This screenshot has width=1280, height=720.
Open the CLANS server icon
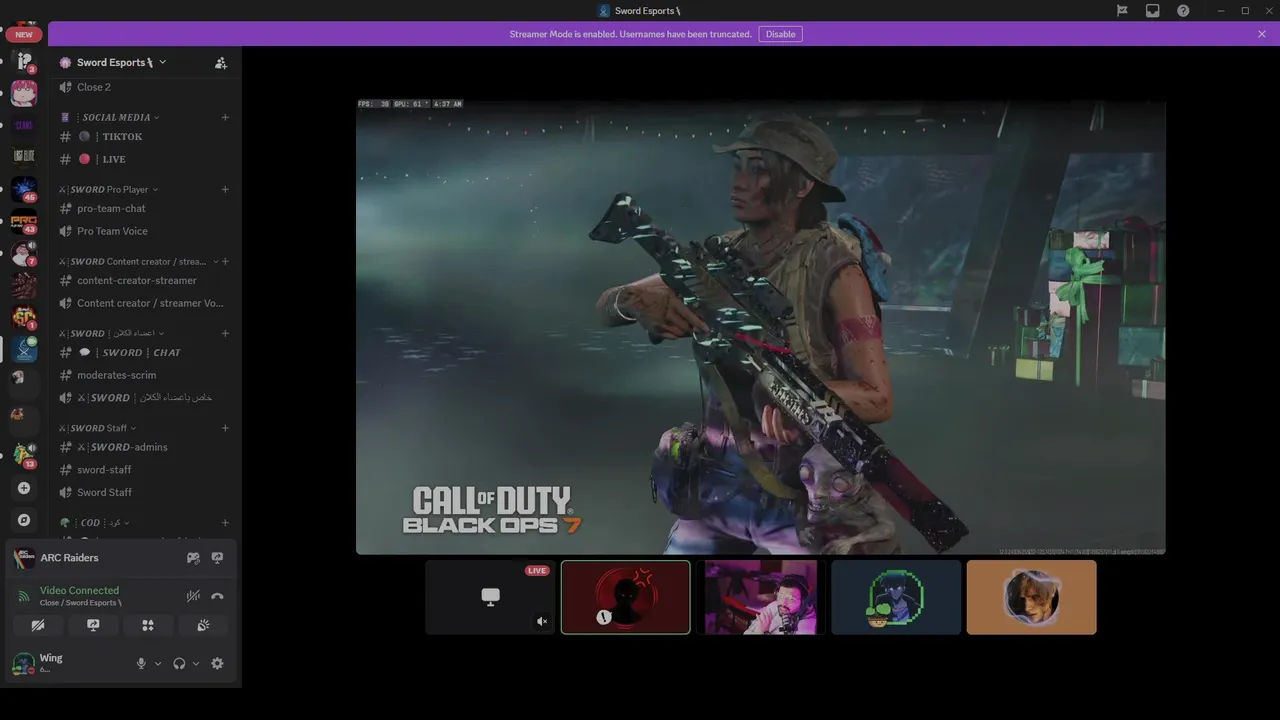pyautogui.click(x=24, y=125)
